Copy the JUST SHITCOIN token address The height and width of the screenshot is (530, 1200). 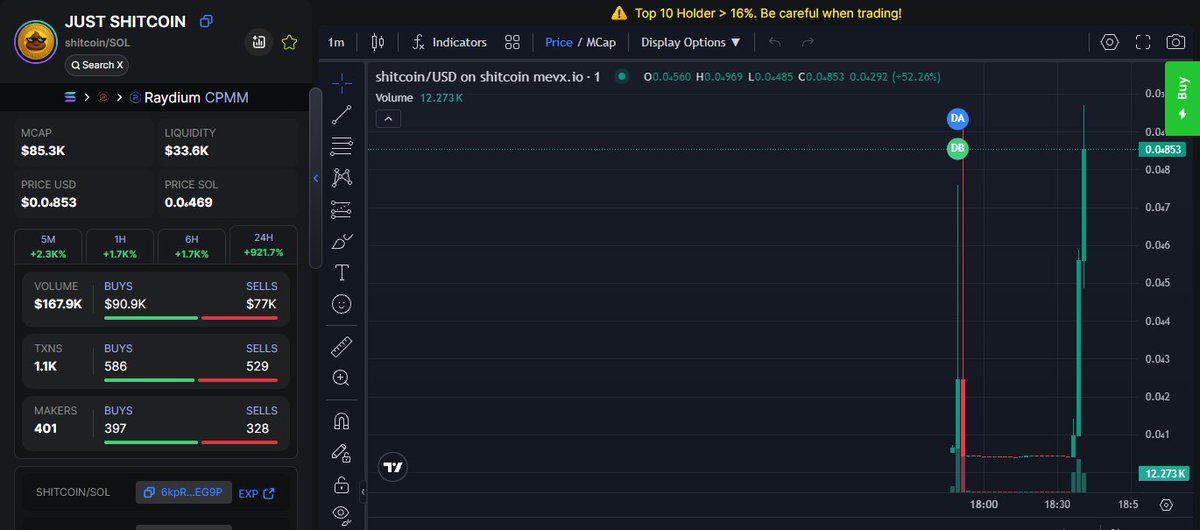pos(207,21)
